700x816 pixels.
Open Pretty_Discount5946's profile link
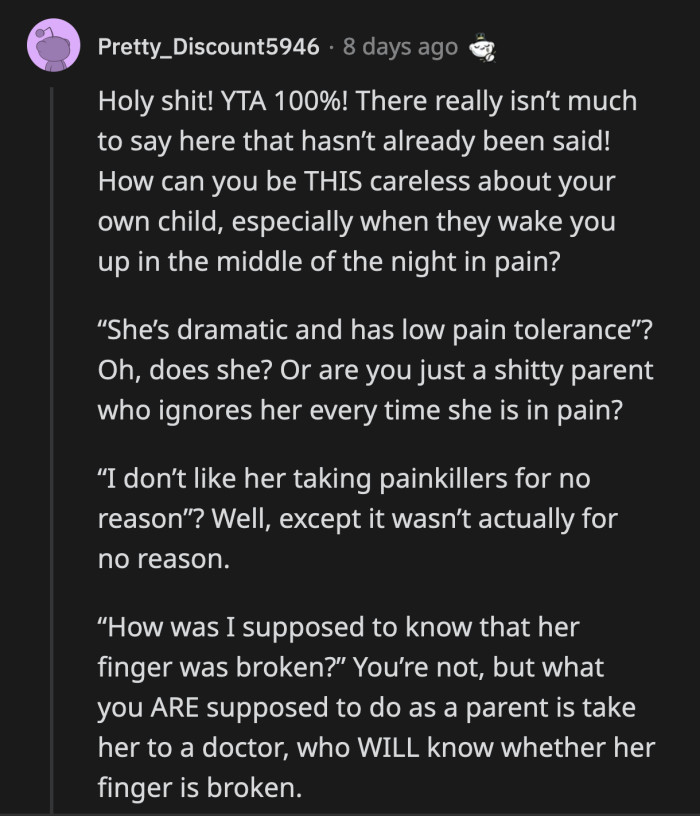(x=209, y=45)
